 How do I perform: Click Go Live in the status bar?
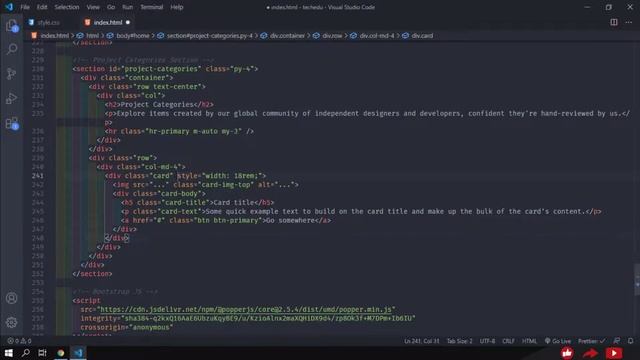(558, 341)
